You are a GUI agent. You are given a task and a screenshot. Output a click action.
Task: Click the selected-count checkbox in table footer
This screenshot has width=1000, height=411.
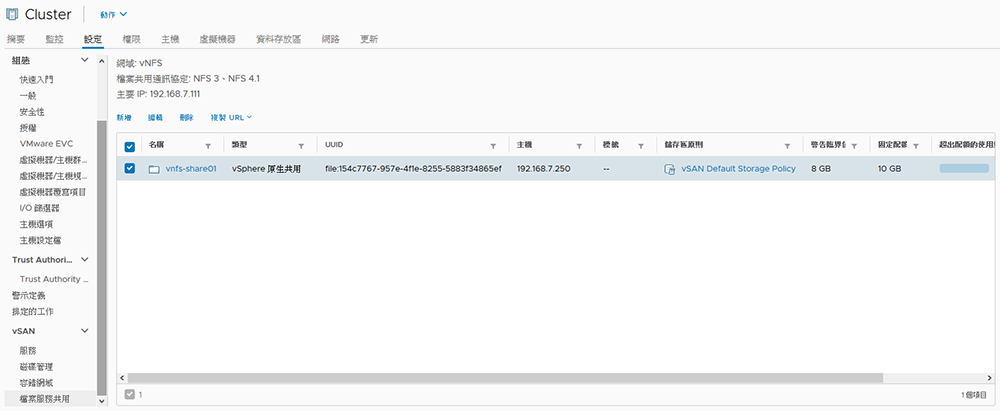point(130,394)
